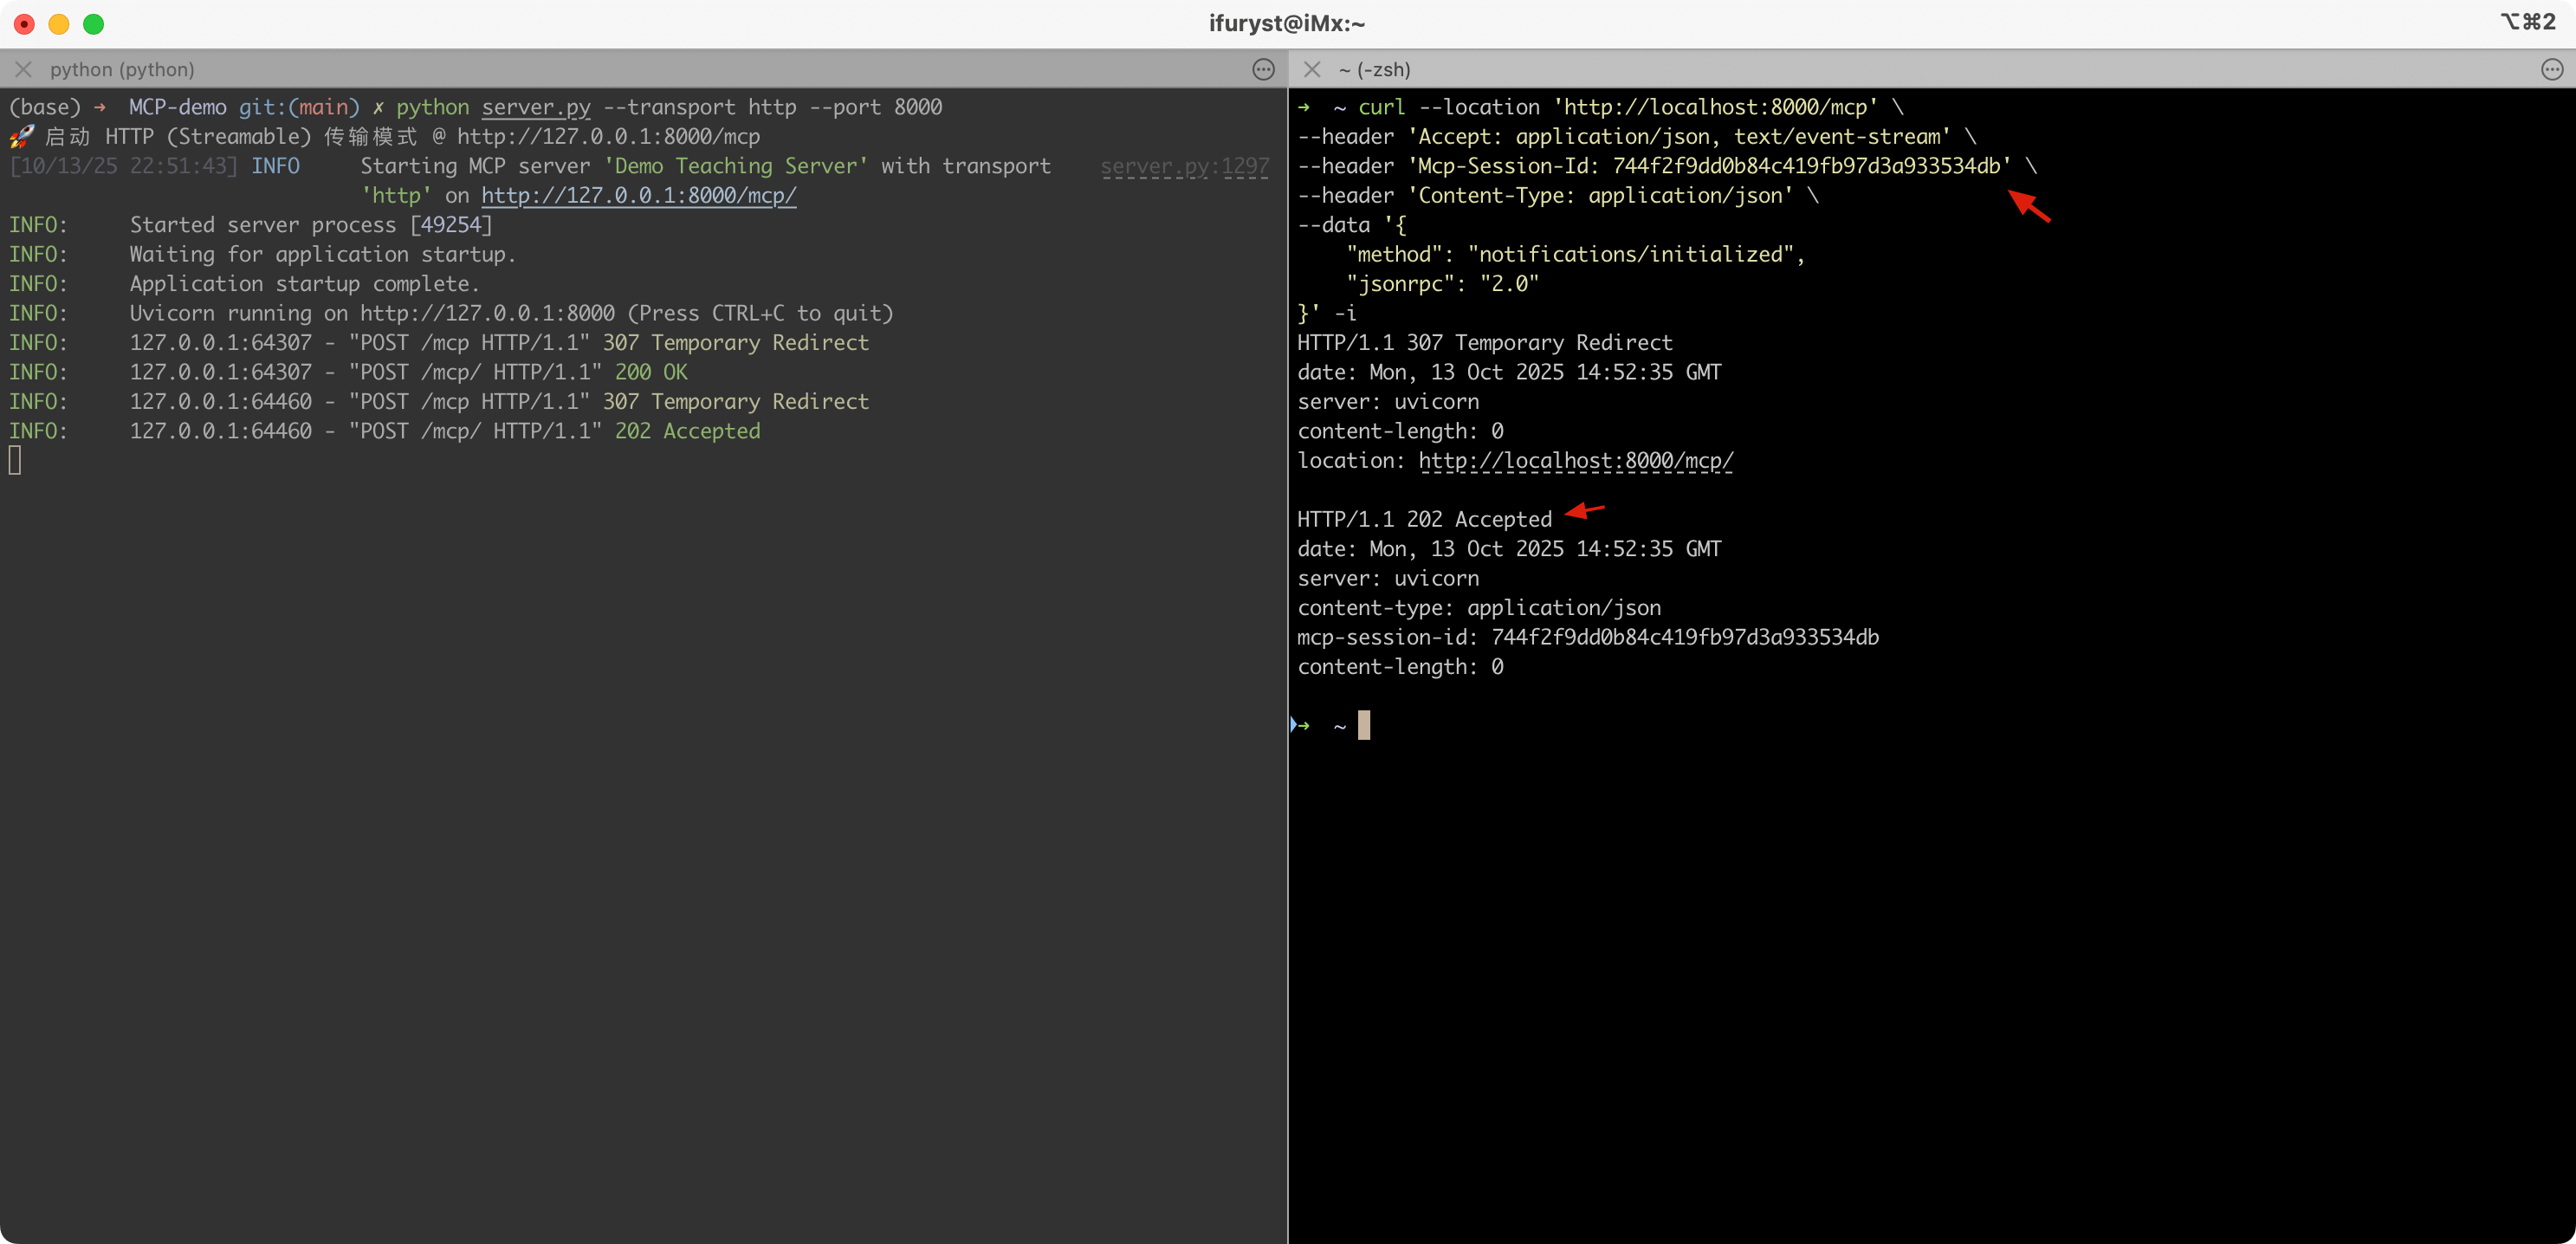Image resolution: width=2576 pixels, height=1244 pixels.
Task: Click the yellow minimize window button
Action: pyautogui.click(x=59, y=24)
